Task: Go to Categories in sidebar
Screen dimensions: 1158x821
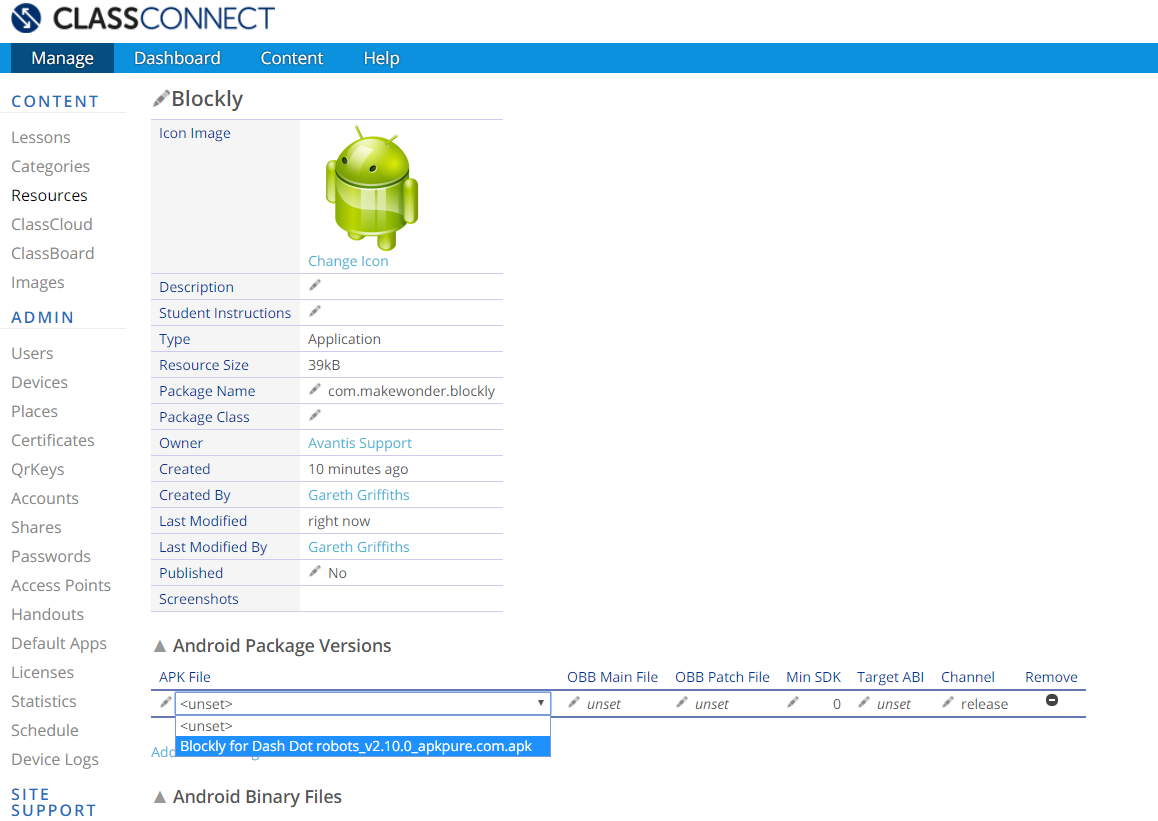Action: coord(50,167)
